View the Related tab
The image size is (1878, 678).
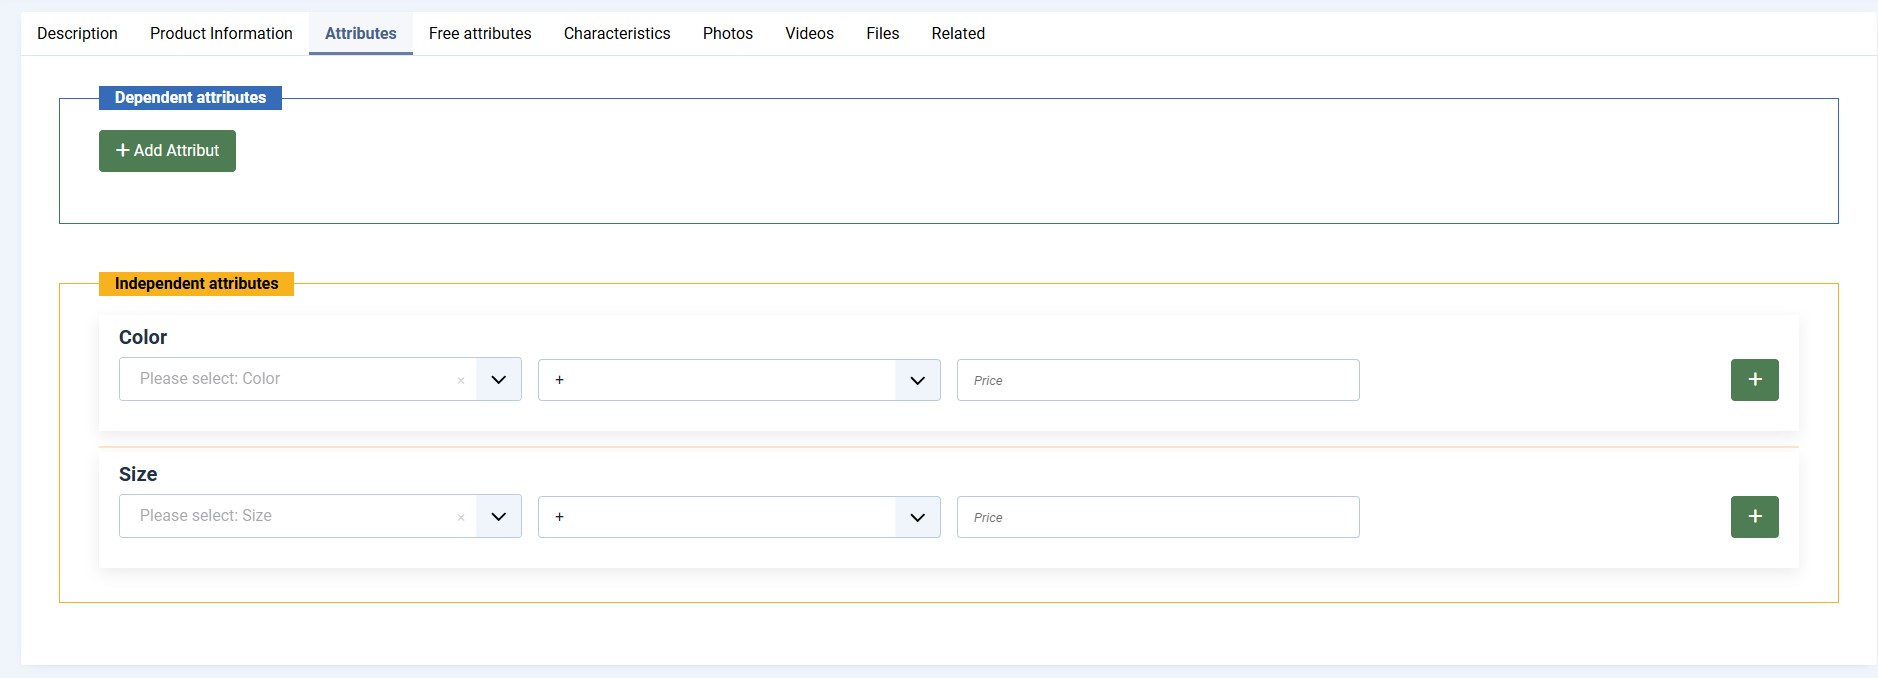point(958,33)
